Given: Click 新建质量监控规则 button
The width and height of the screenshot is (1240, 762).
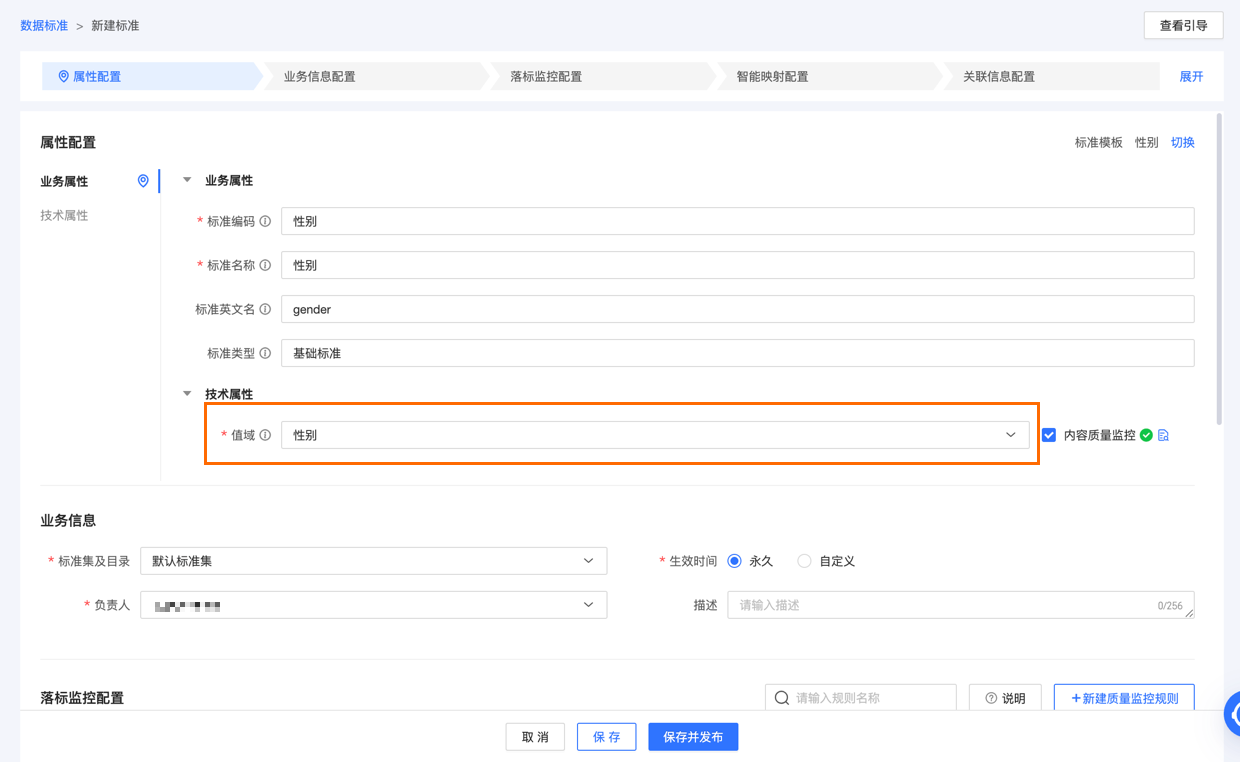Looking at the screenshot, I should click(x=1124, y=698).
